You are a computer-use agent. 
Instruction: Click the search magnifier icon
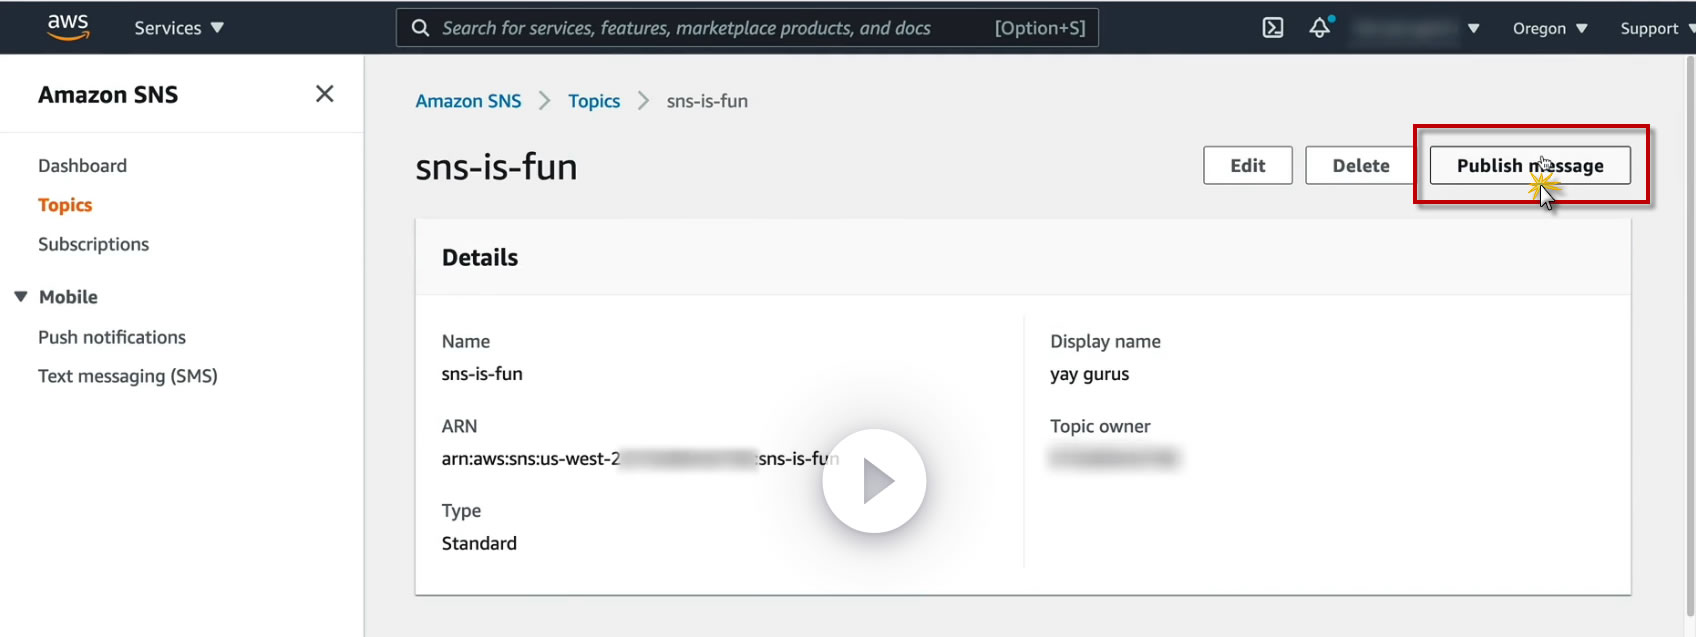421,28
